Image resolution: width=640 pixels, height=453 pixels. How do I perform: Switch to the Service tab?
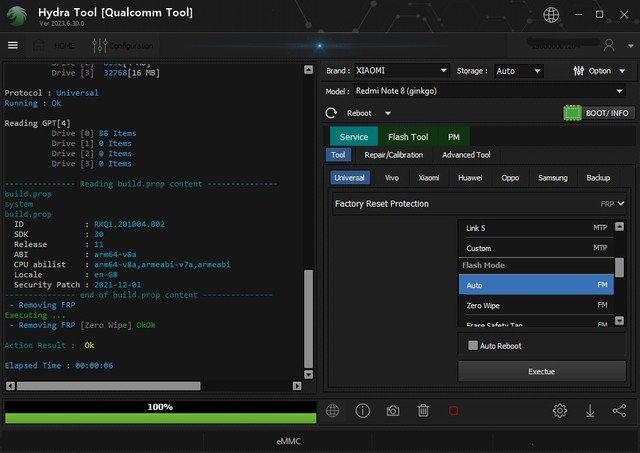coord(353,137)
